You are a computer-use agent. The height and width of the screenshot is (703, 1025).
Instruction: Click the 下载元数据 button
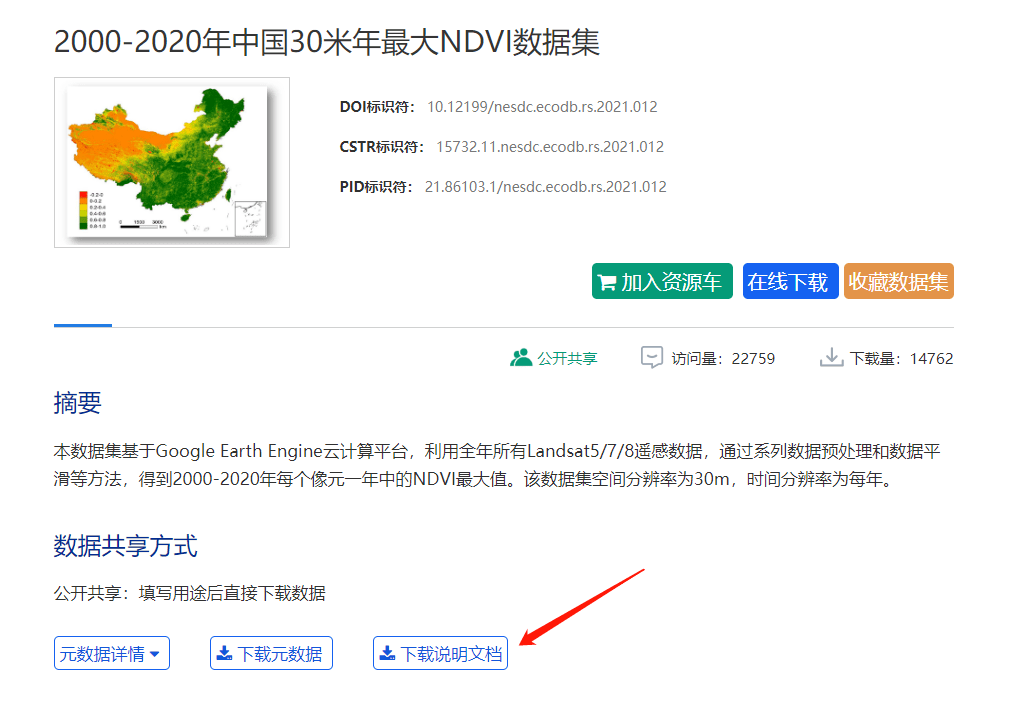(271, 652)
